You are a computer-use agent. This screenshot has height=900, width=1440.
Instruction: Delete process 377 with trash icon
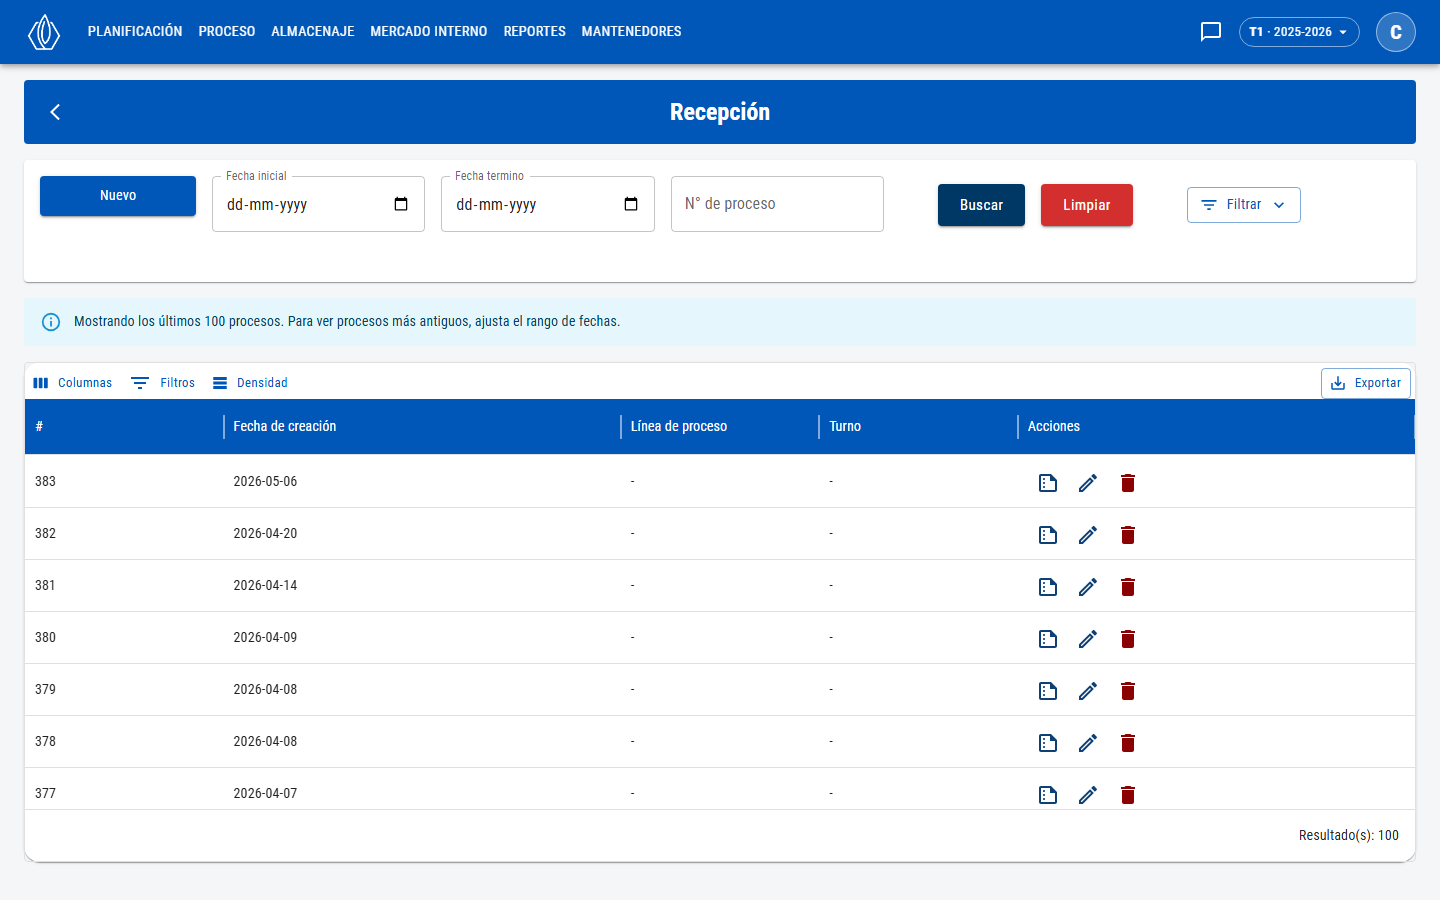1128,795
